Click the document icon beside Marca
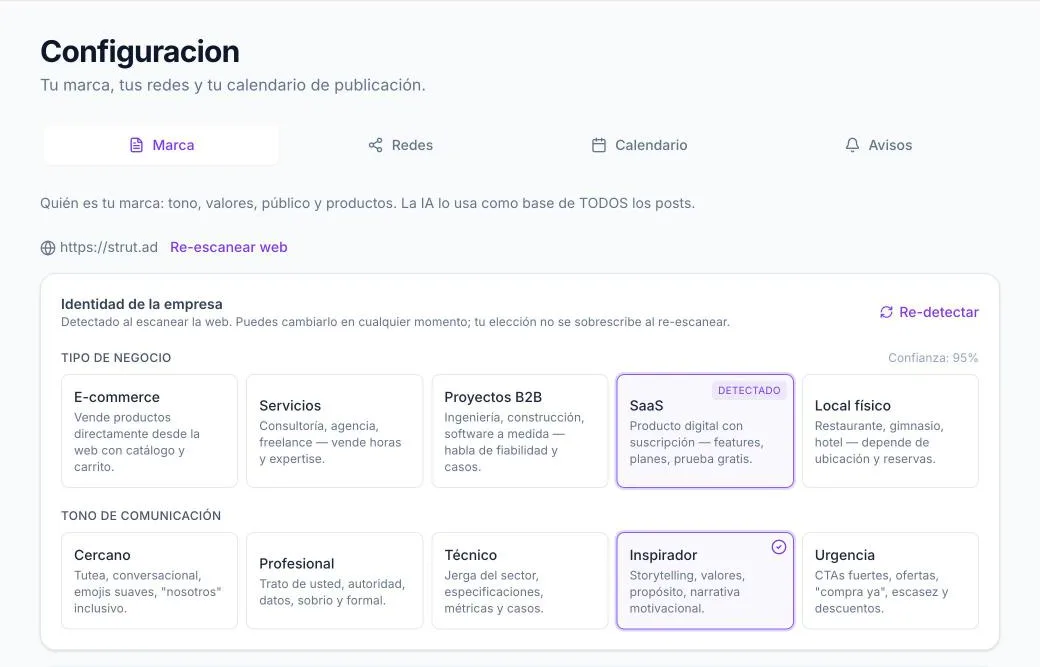 pos(136,145)
